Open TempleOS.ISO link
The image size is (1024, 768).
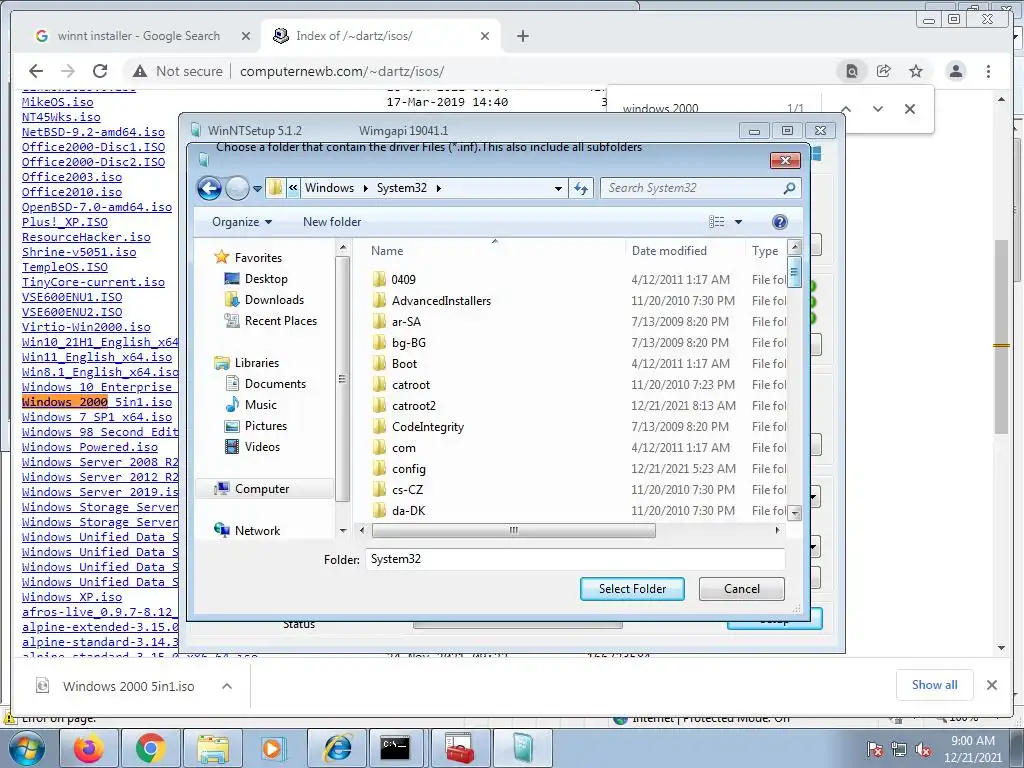coord(65,267)
